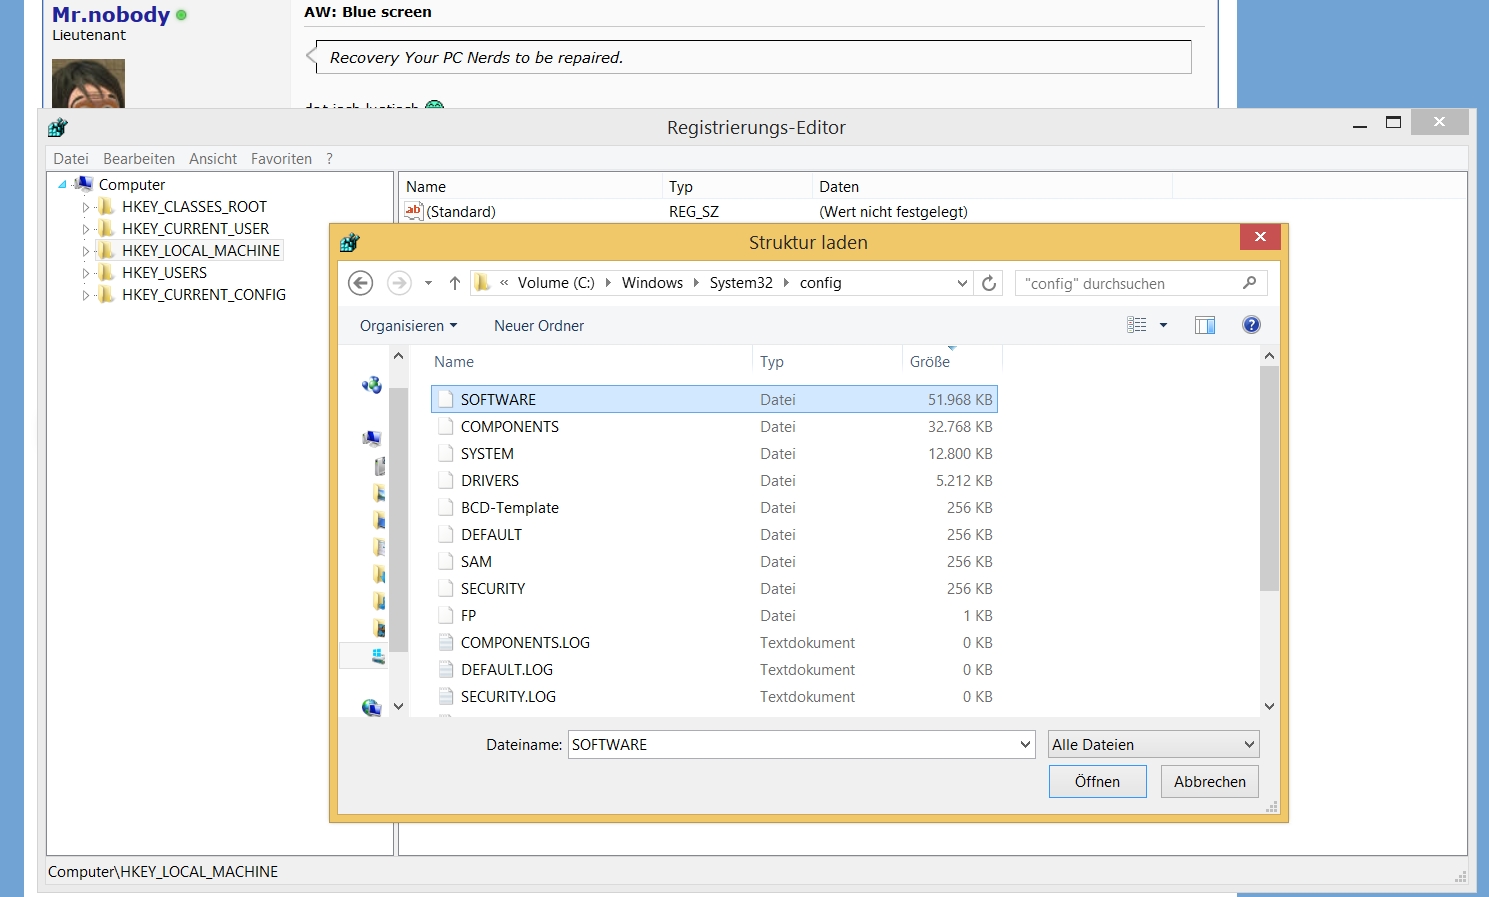The width and height of the screenshot is (1489, 897).
Task: Collapse the Computer root node
Action: click(x=63, y=184)
